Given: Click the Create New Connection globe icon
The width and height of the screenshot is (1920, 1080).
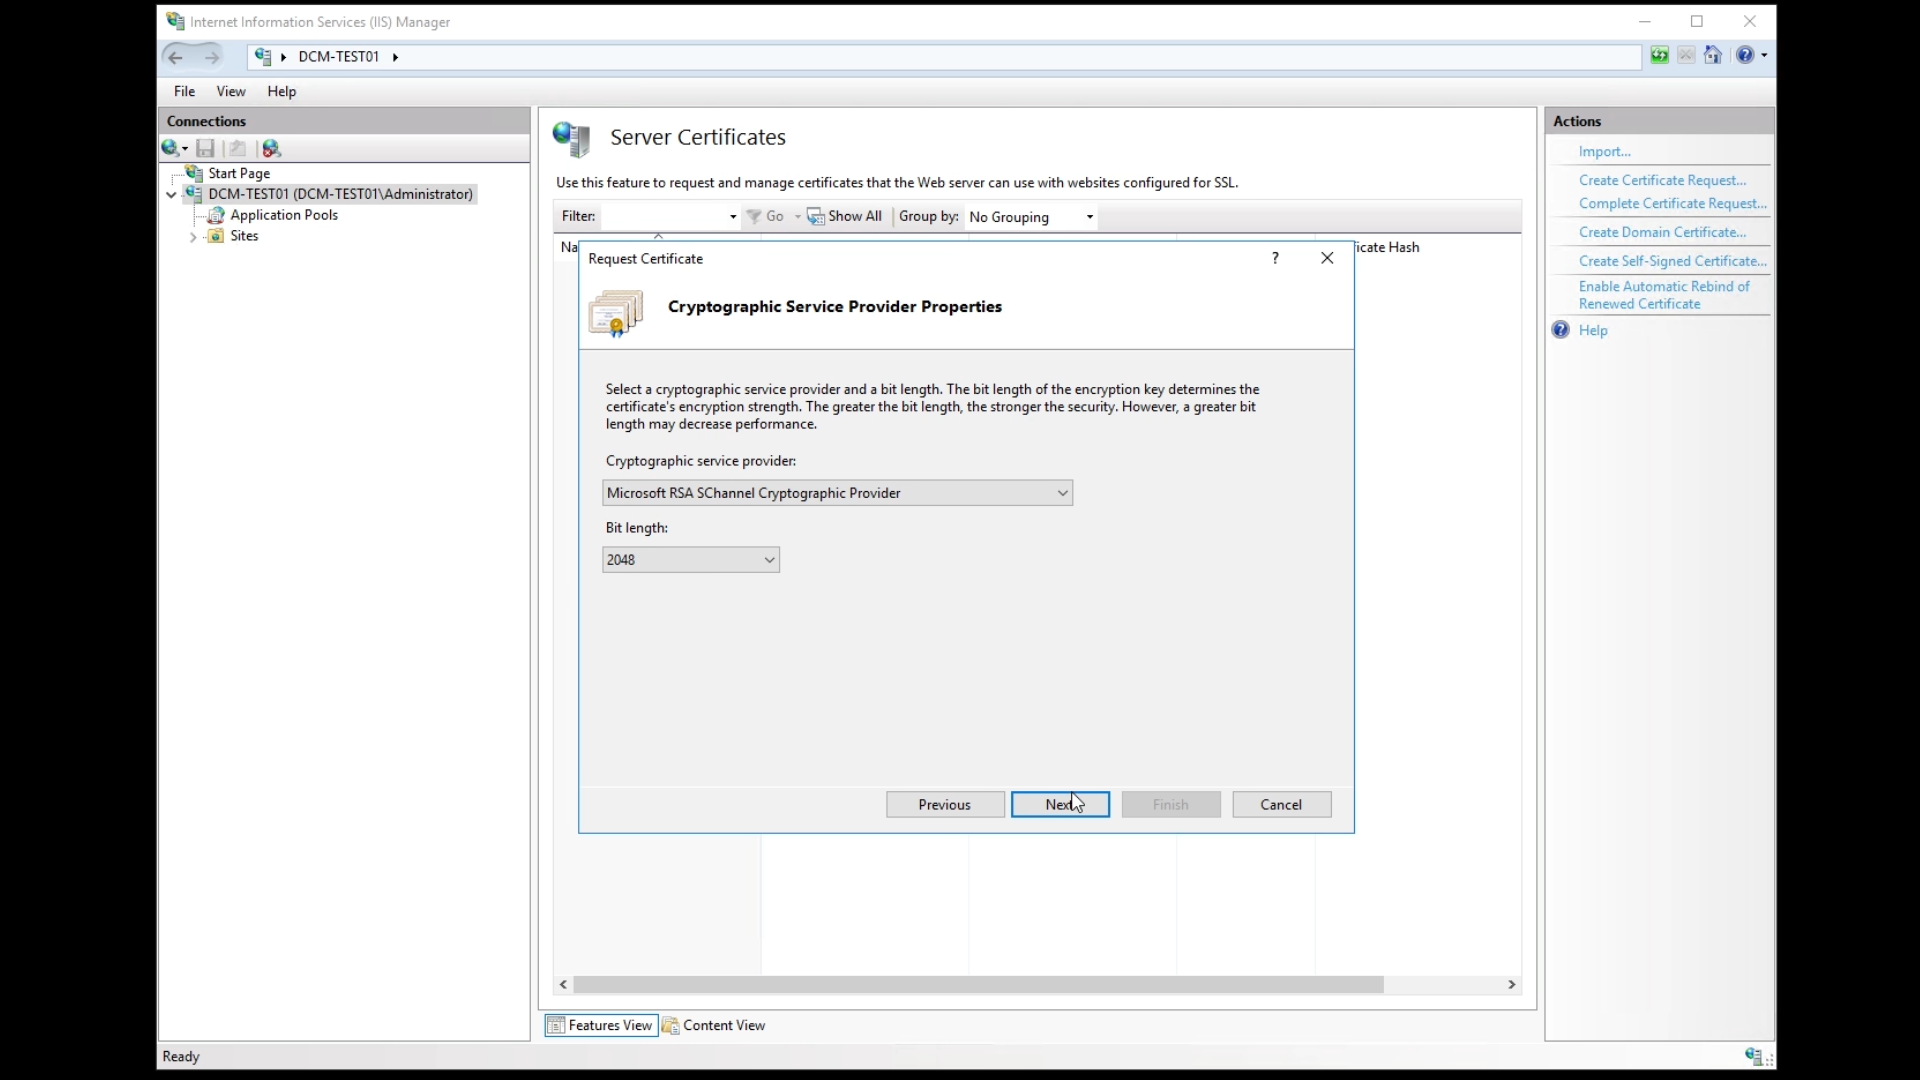Looking at the screenshot, I should pos(171,149).
